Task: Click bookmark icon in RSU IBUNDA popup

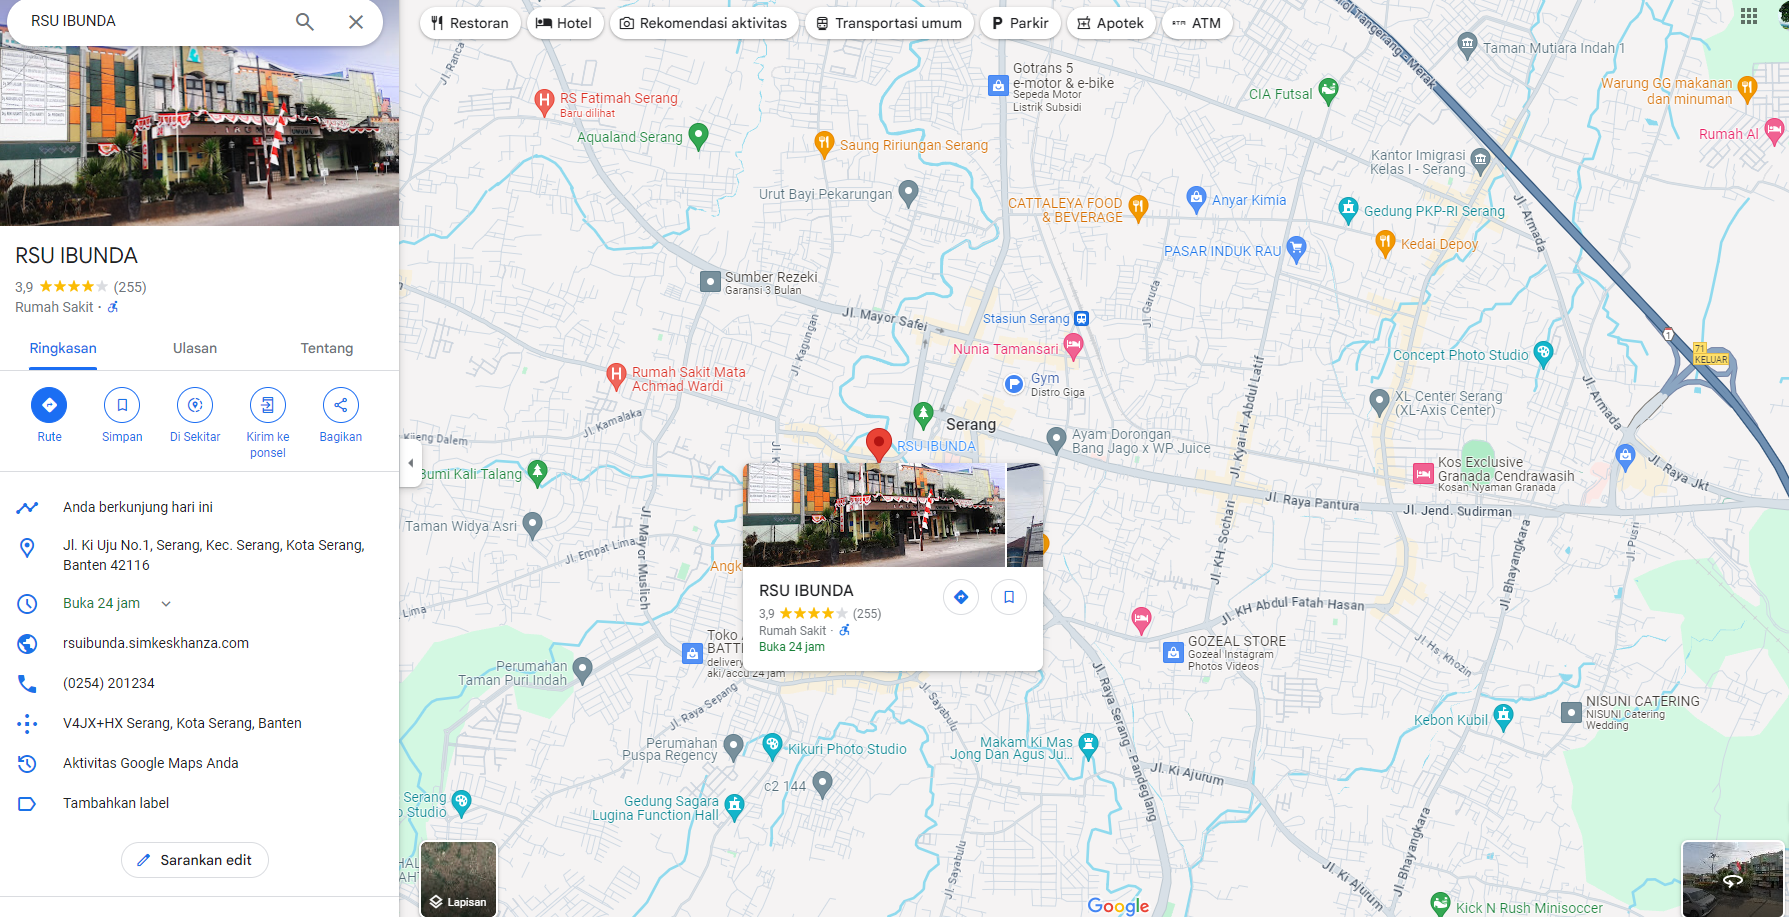Action: click(1008, 597)
